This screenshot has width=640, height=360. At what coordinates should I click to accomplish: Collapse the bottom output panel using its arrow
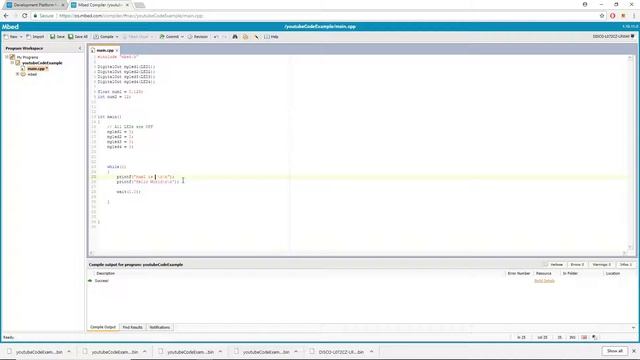[x=633, y=327]
